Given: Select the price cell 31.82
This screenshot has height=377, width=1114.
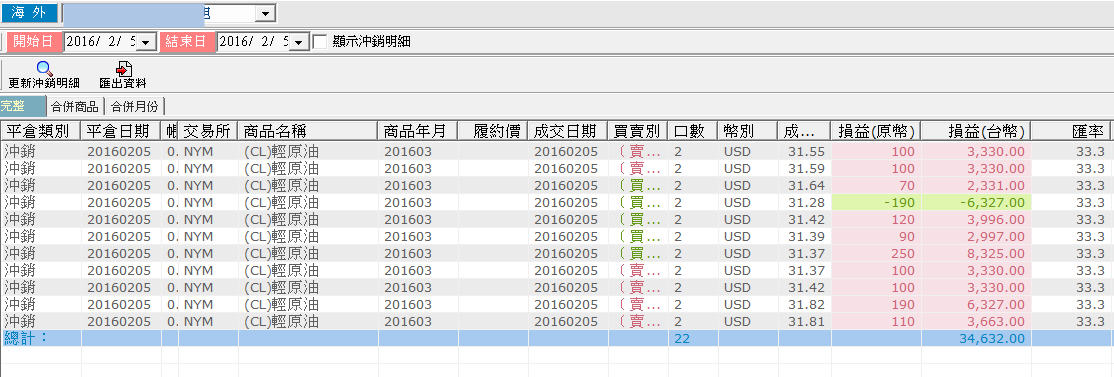Looking at the screenshot, I should coord(806,305).
